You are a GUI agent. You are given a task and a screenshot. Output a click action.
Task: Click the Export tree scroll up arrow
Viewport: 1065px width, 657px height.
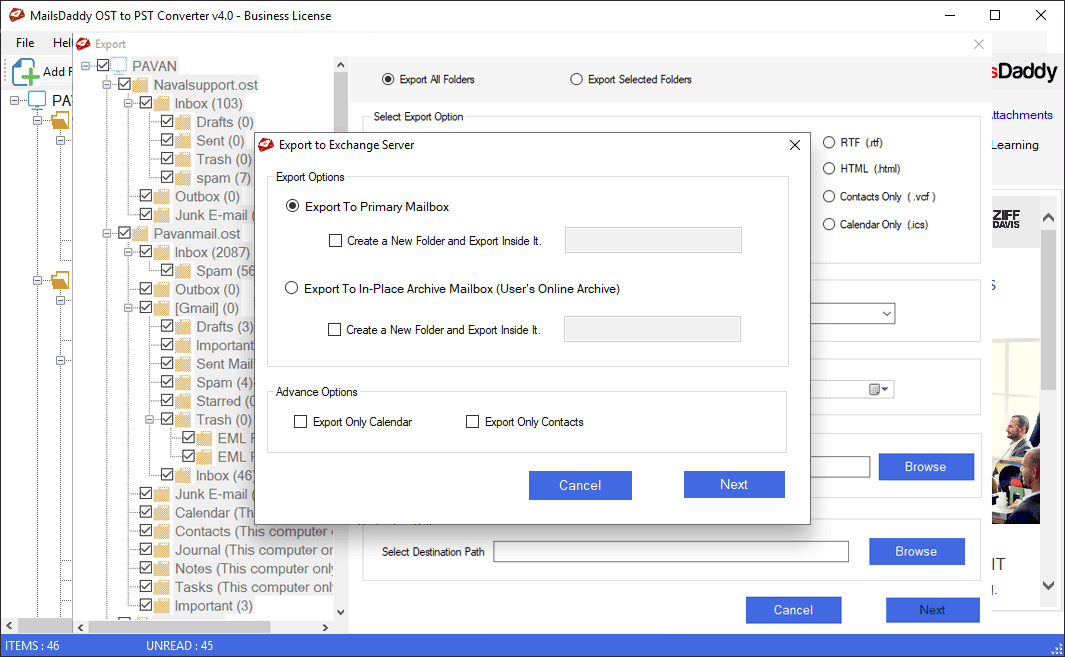tap(341, 65)
